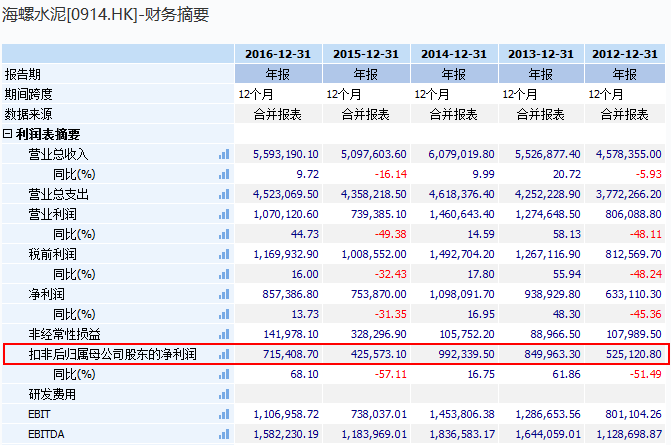Select the 2013-12-31 column header
The width and height of the screenshot is (671, 445).
541,54
